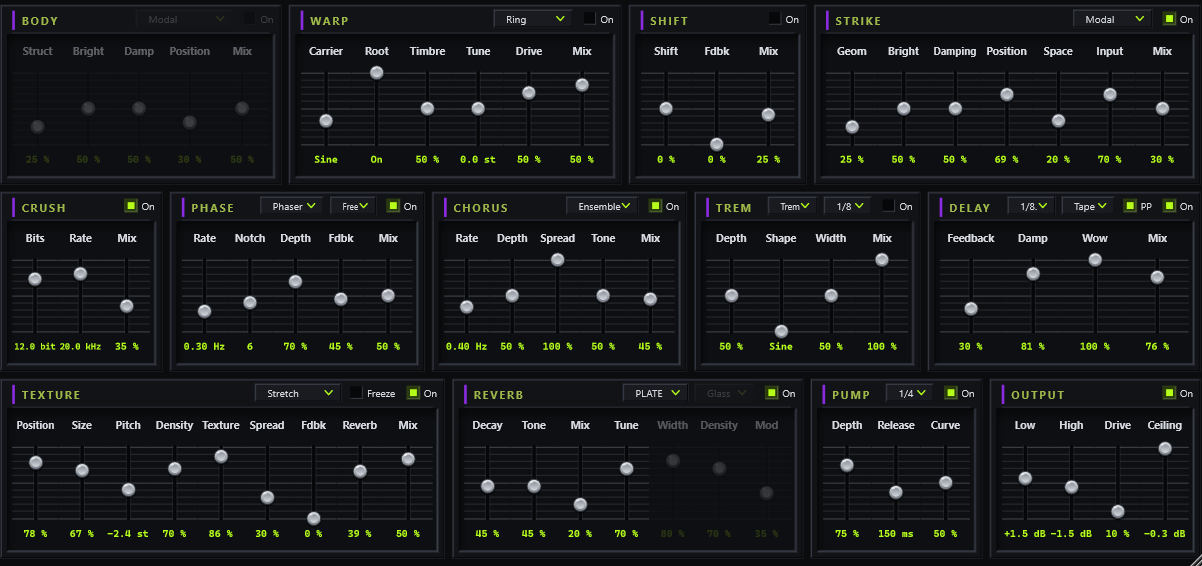Disable the Reverb On checkbox
The image size is (1202, 566).
pos(772,393)
